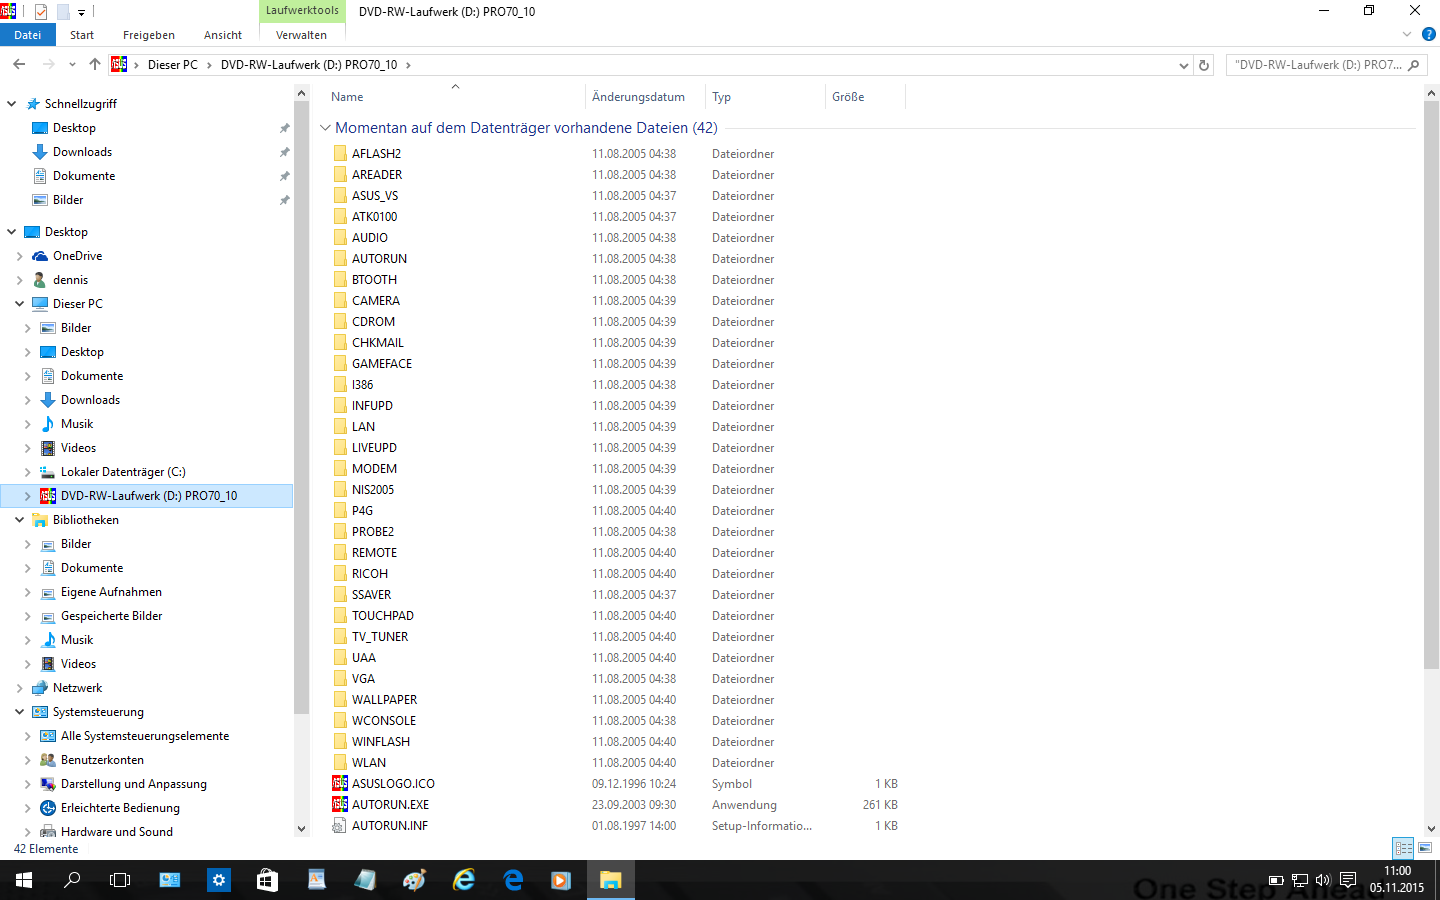Collapse the Bibliotheken tree node
Viewport: 1440px width, 900px height.
click(x=19, y=520)
